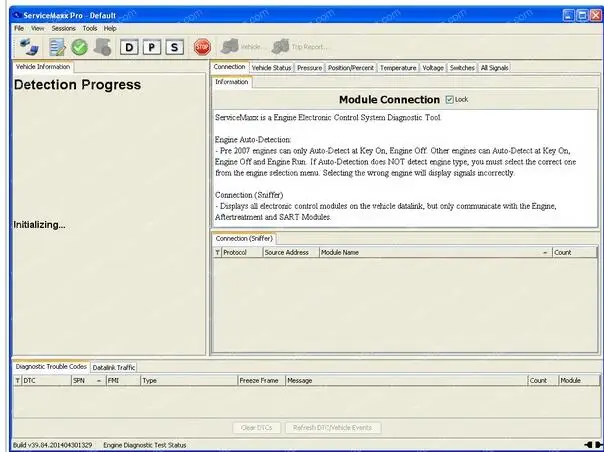Sort by Message column header

pos(406,380)
